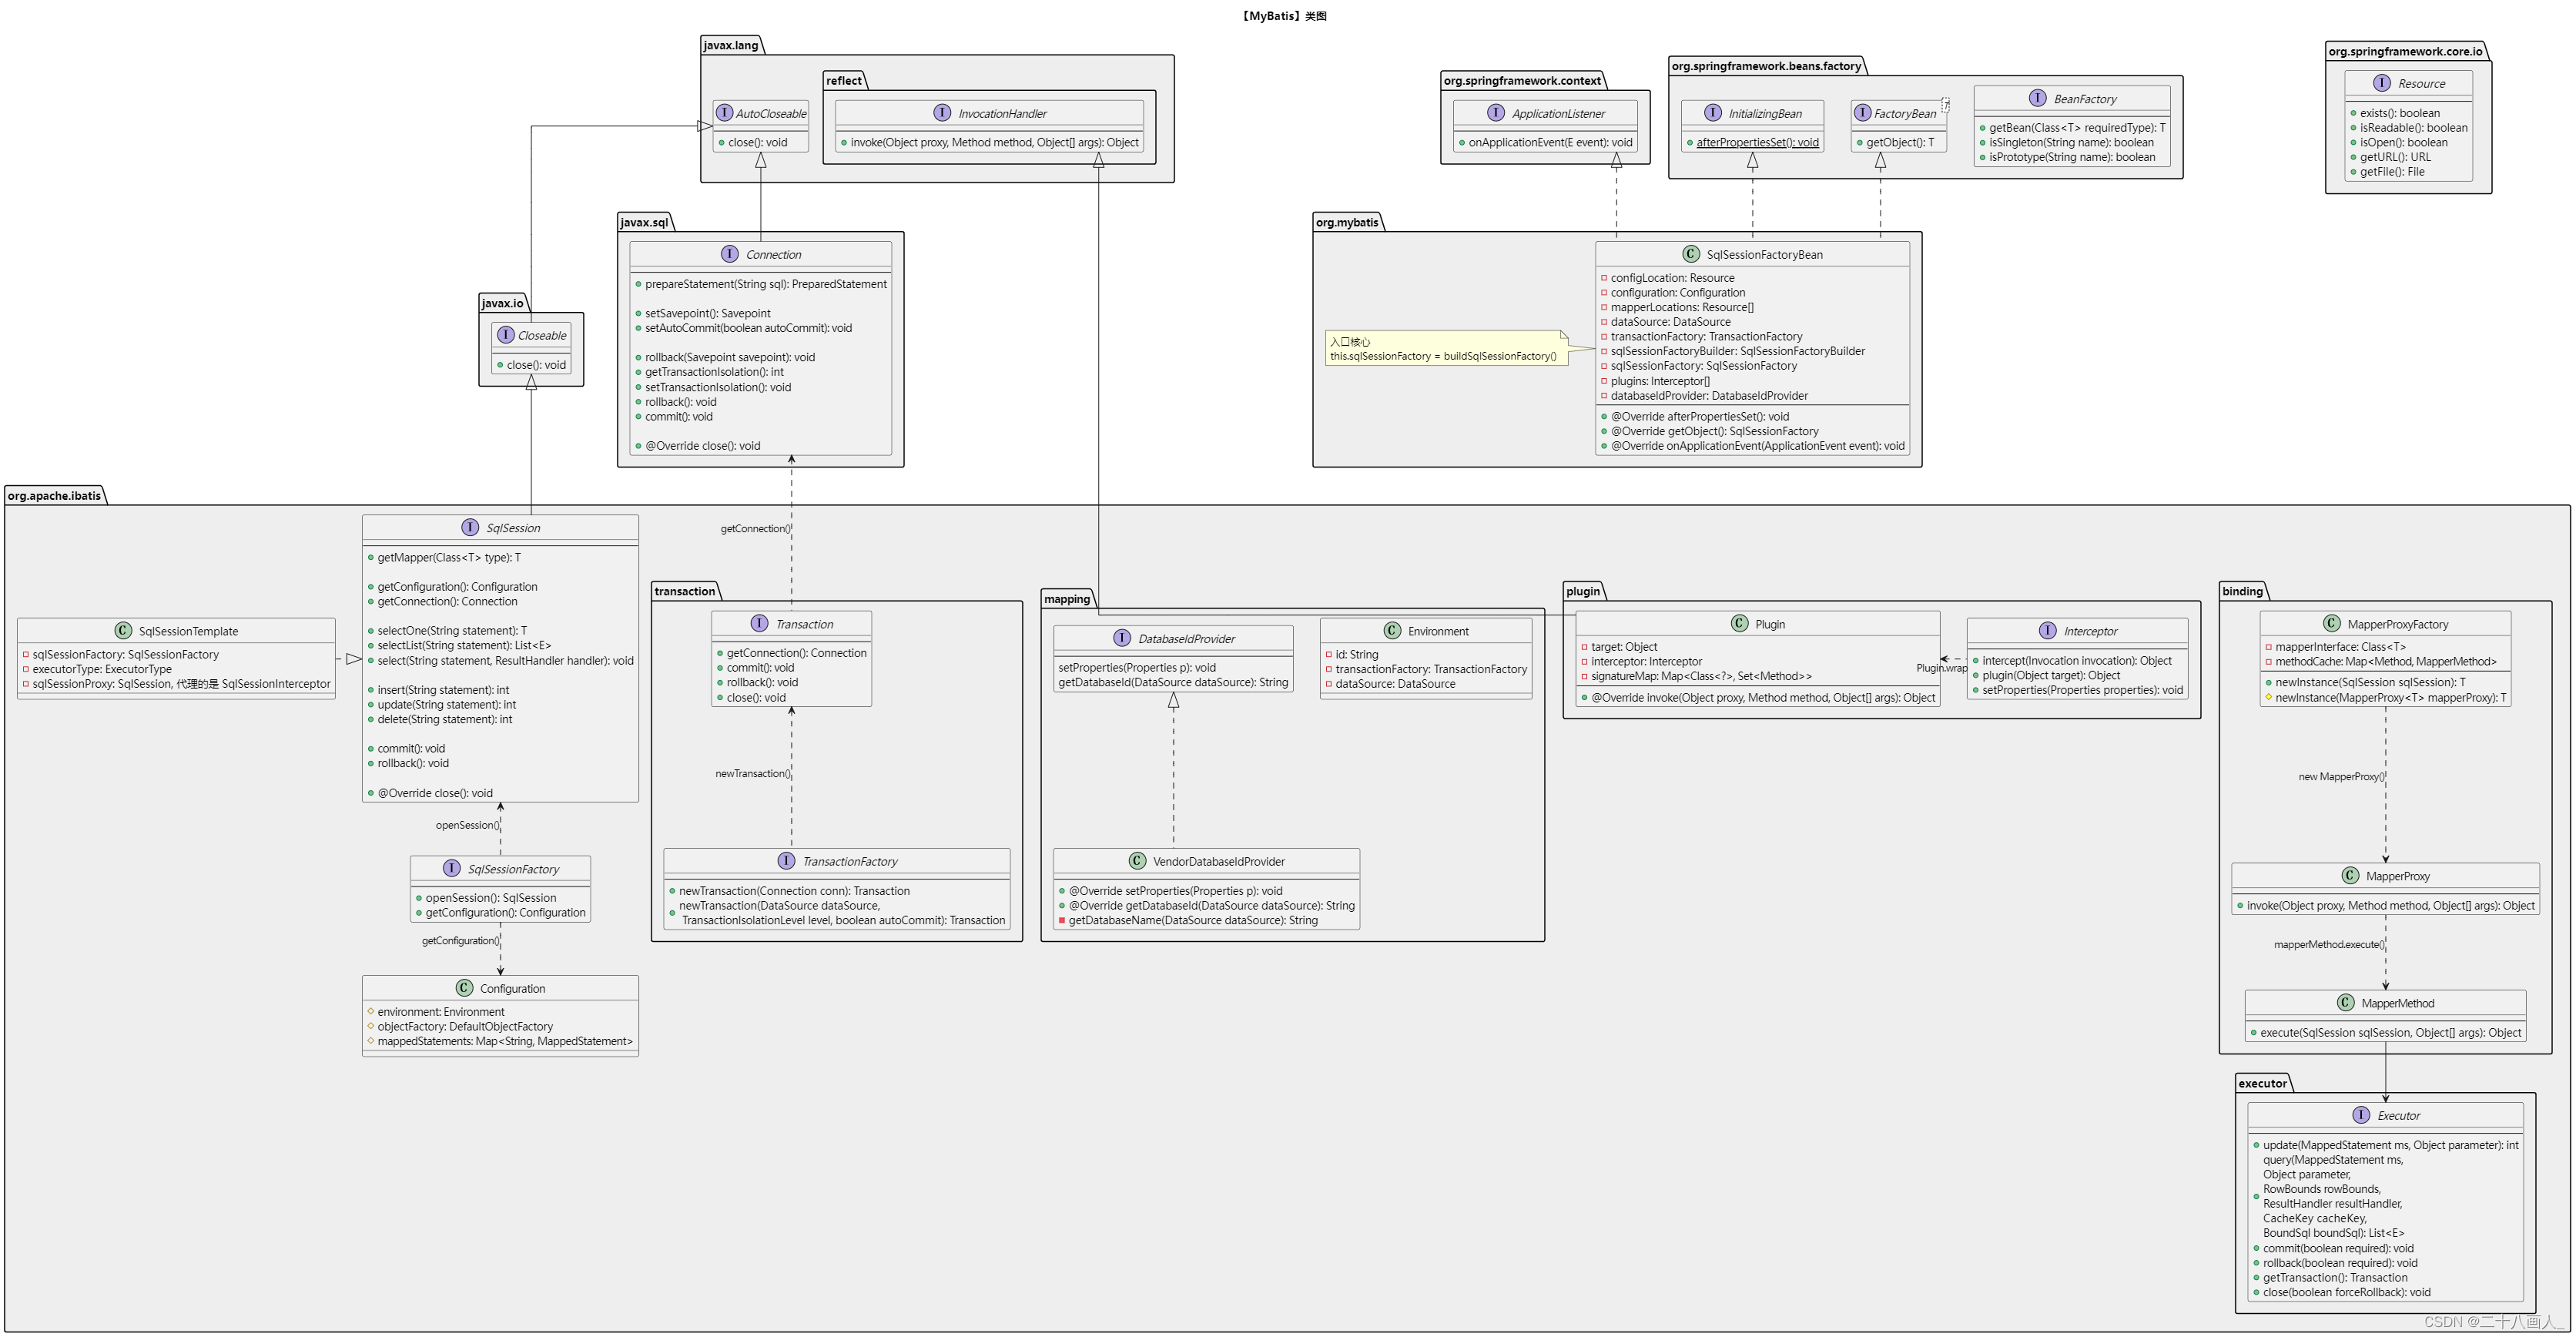Image resolution: width=2576 pixels, height=1337 pixels.
Task: Select the FactoryBean interface icon
Action: (1862, 113)
